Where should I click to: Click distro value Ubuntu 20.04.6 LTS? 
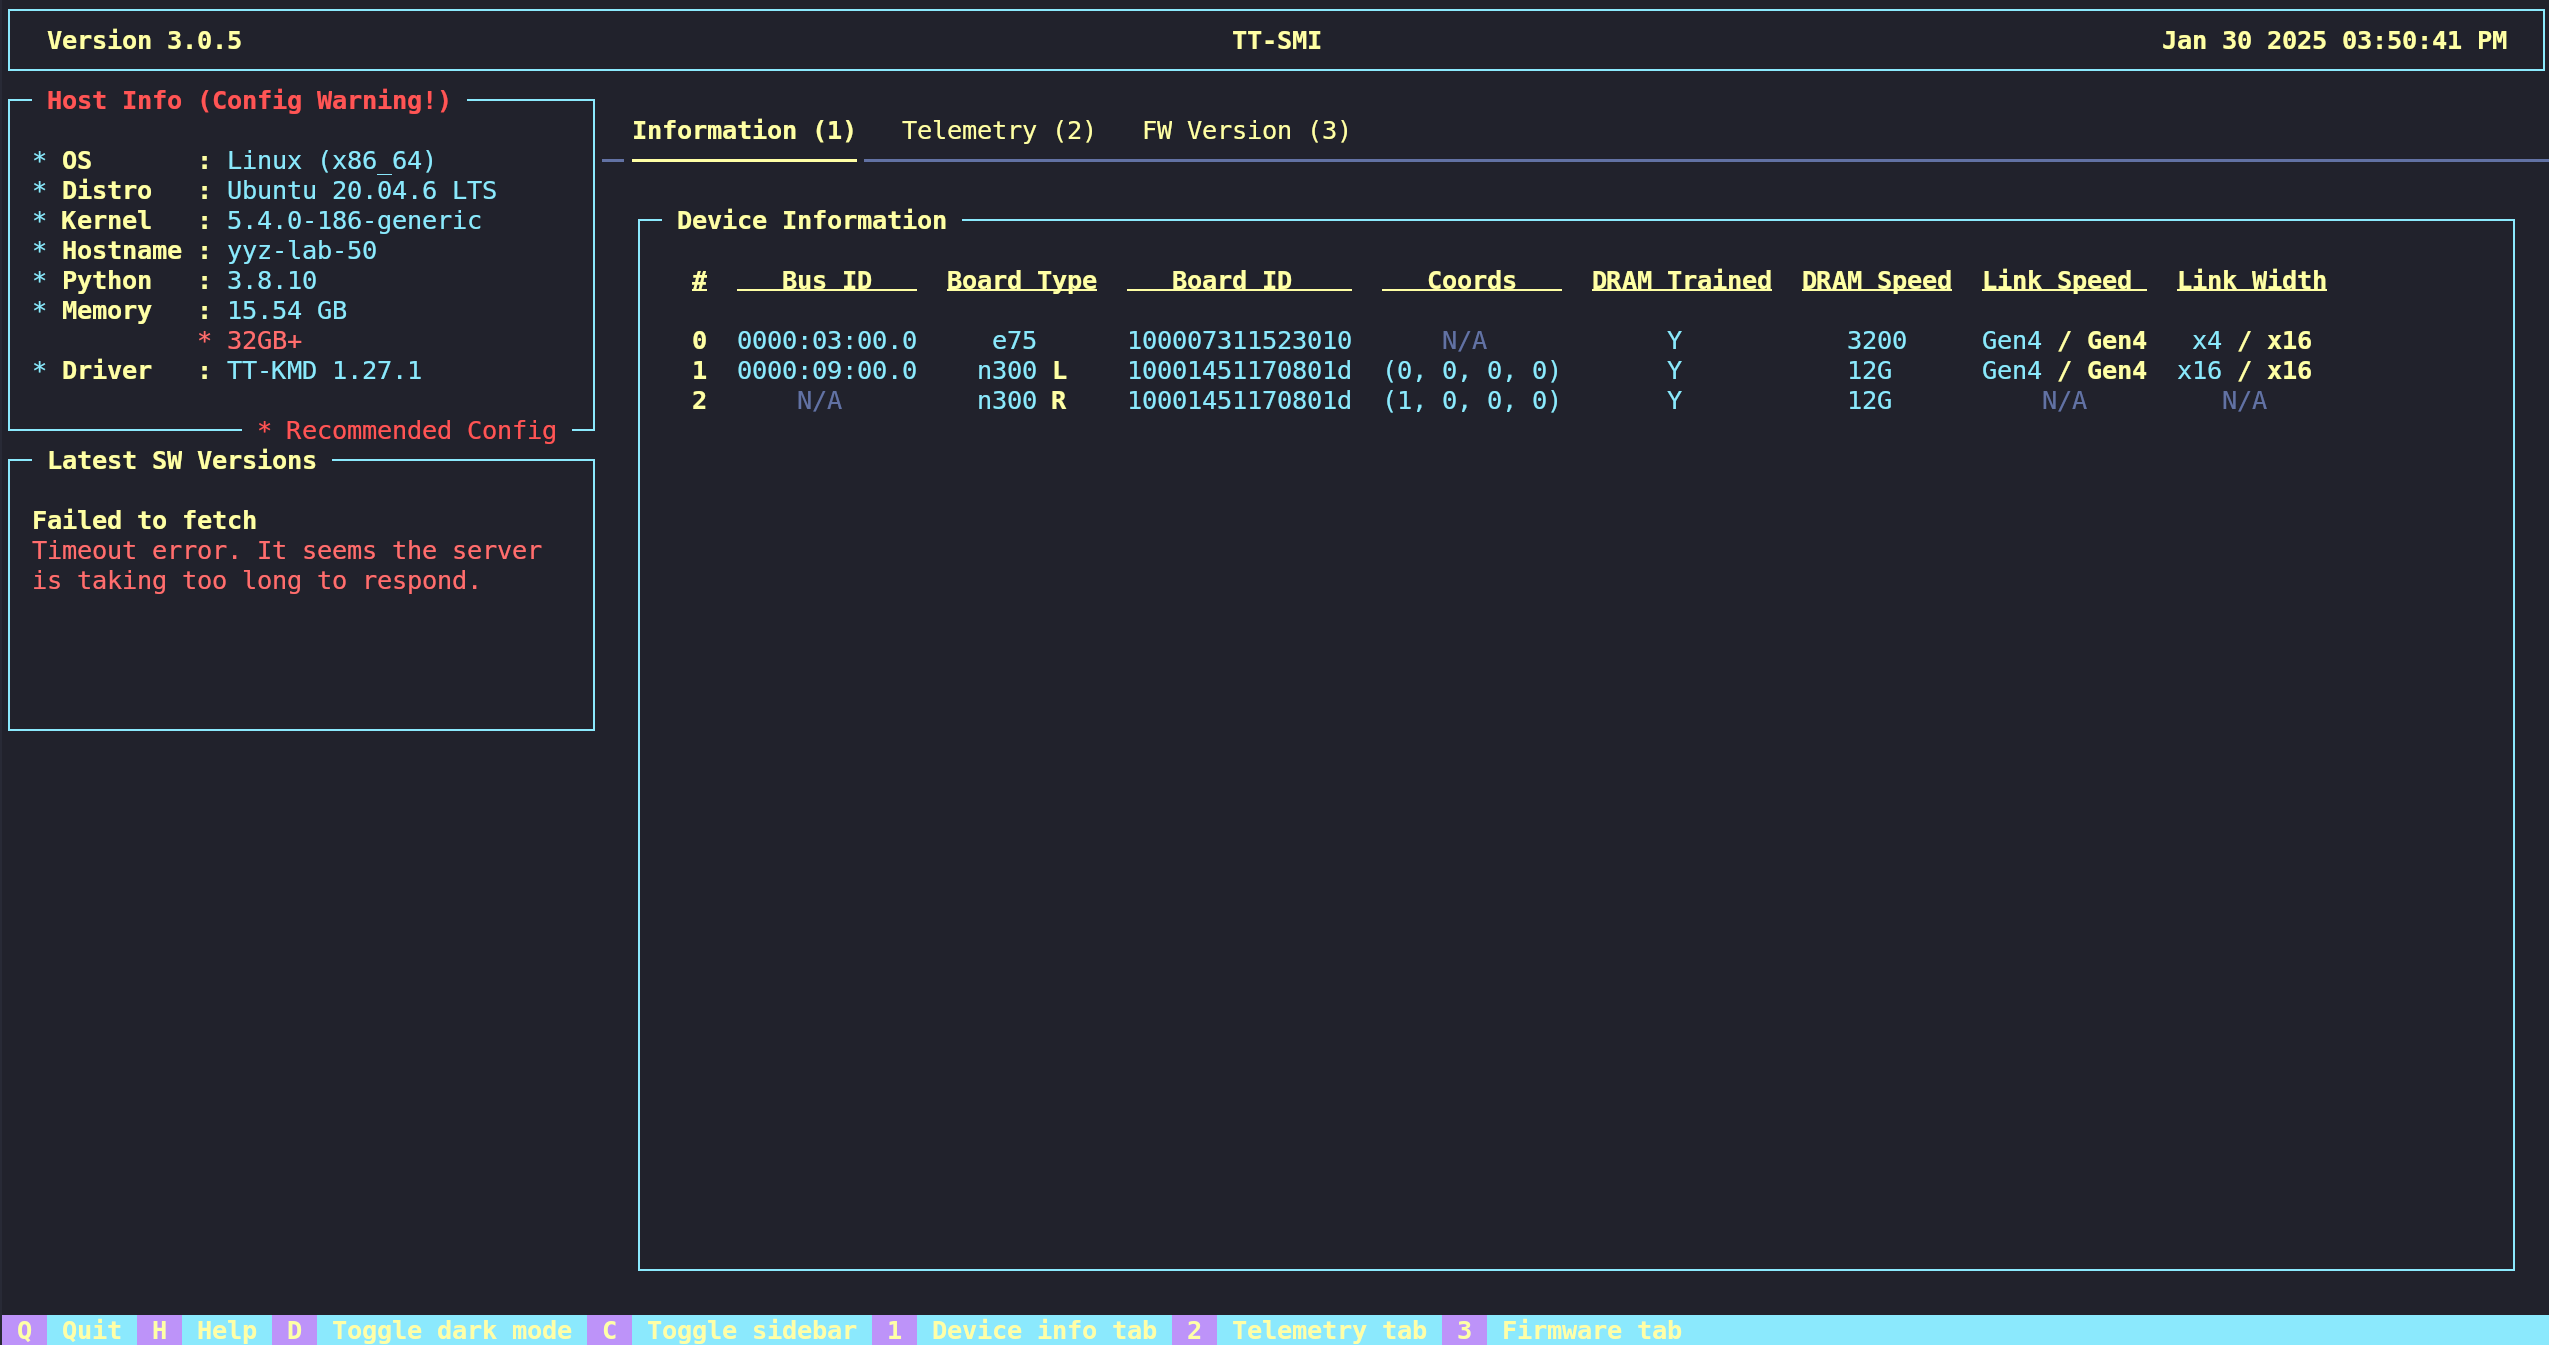coord(362,191)
